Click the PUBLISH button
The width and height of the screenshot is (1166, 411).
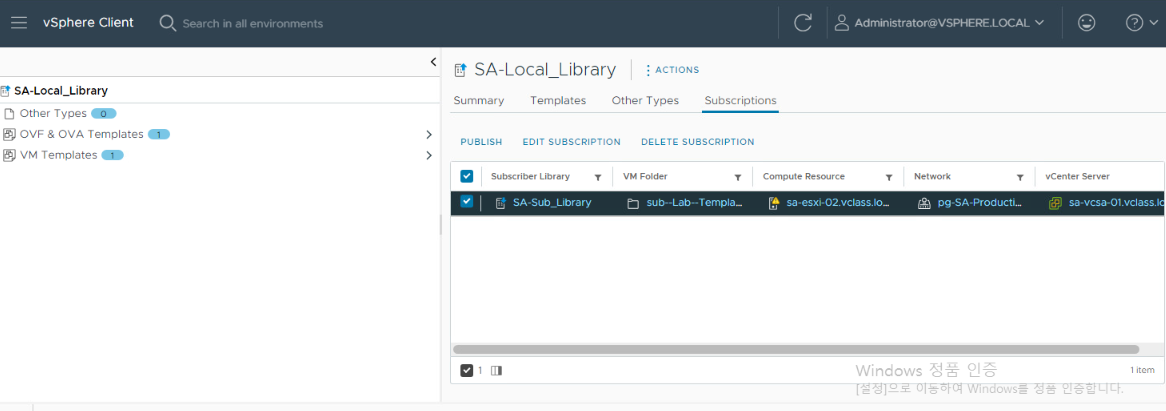pos(481,142)
